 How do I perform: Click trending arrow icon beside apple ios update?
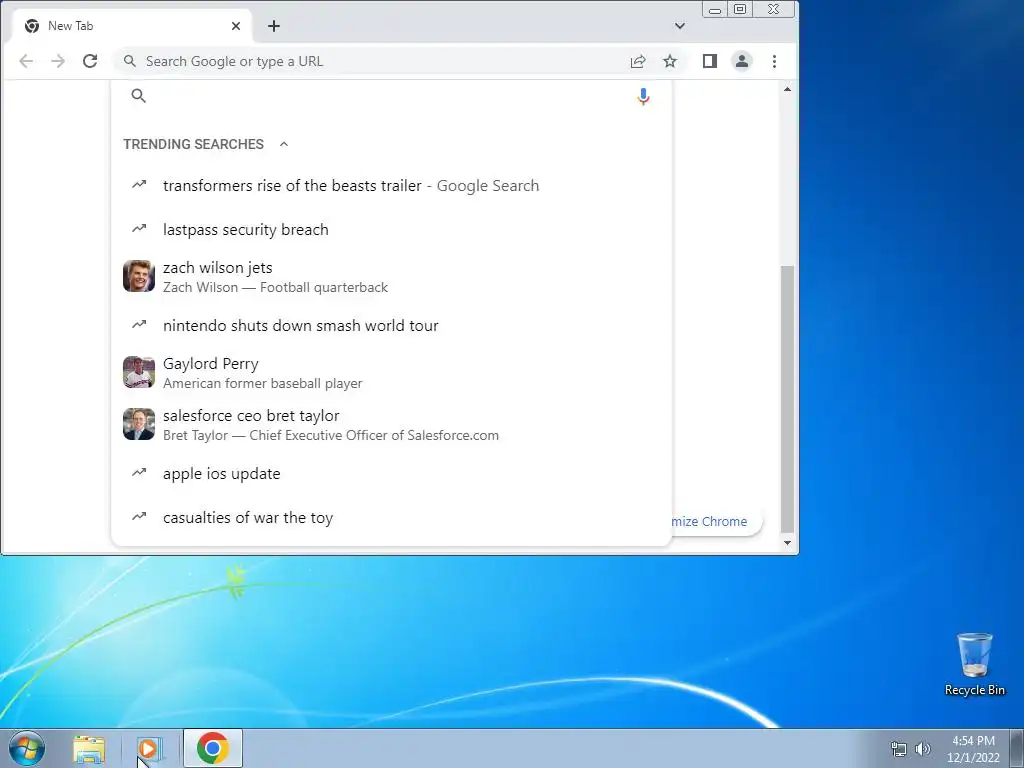click(139, 472)
